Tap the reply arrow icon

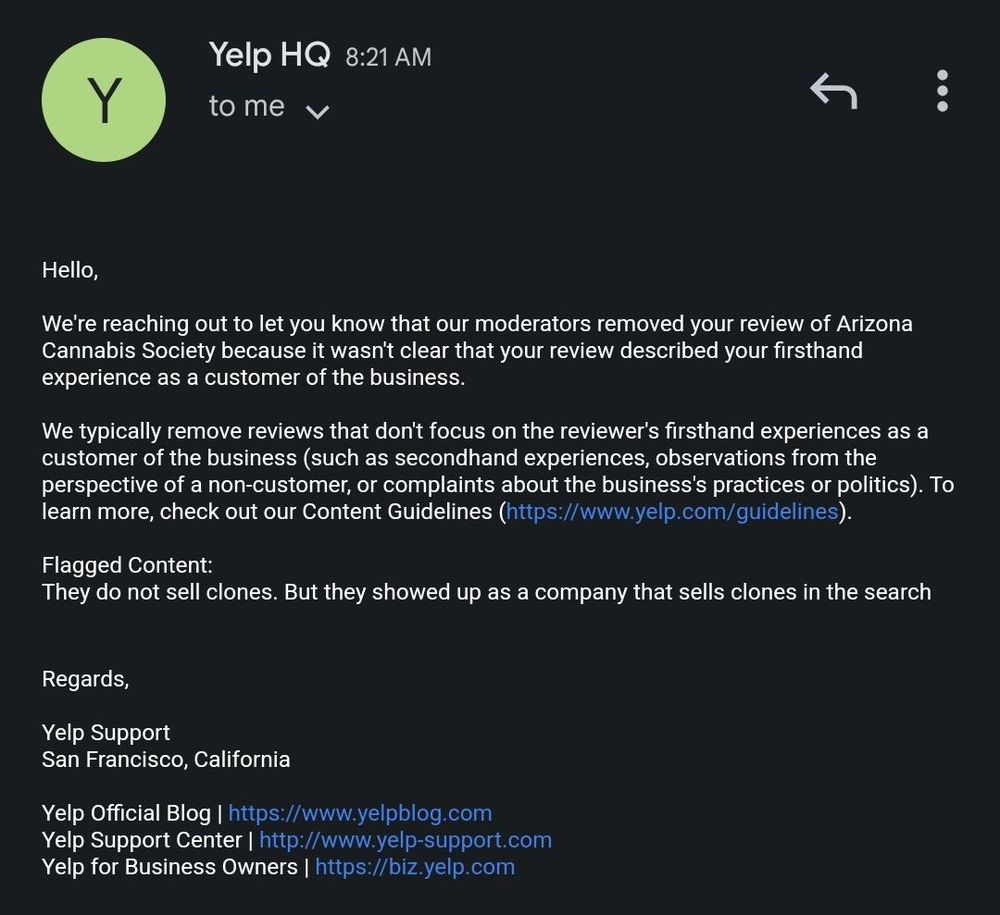pyautogui.click(x=833, y=91)
